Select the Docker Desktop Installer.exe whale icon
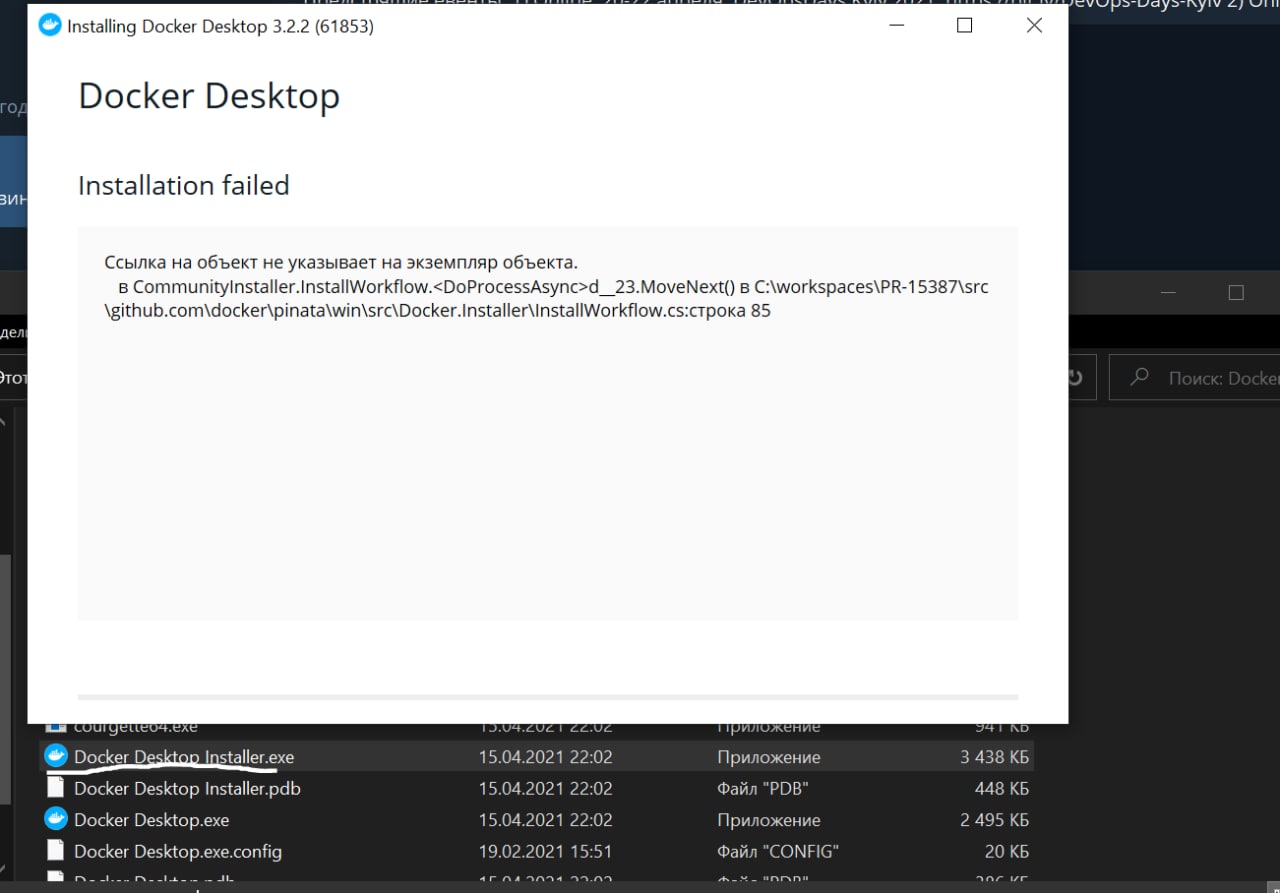Screen dimensions: 1280x893 tap(56, 756)
